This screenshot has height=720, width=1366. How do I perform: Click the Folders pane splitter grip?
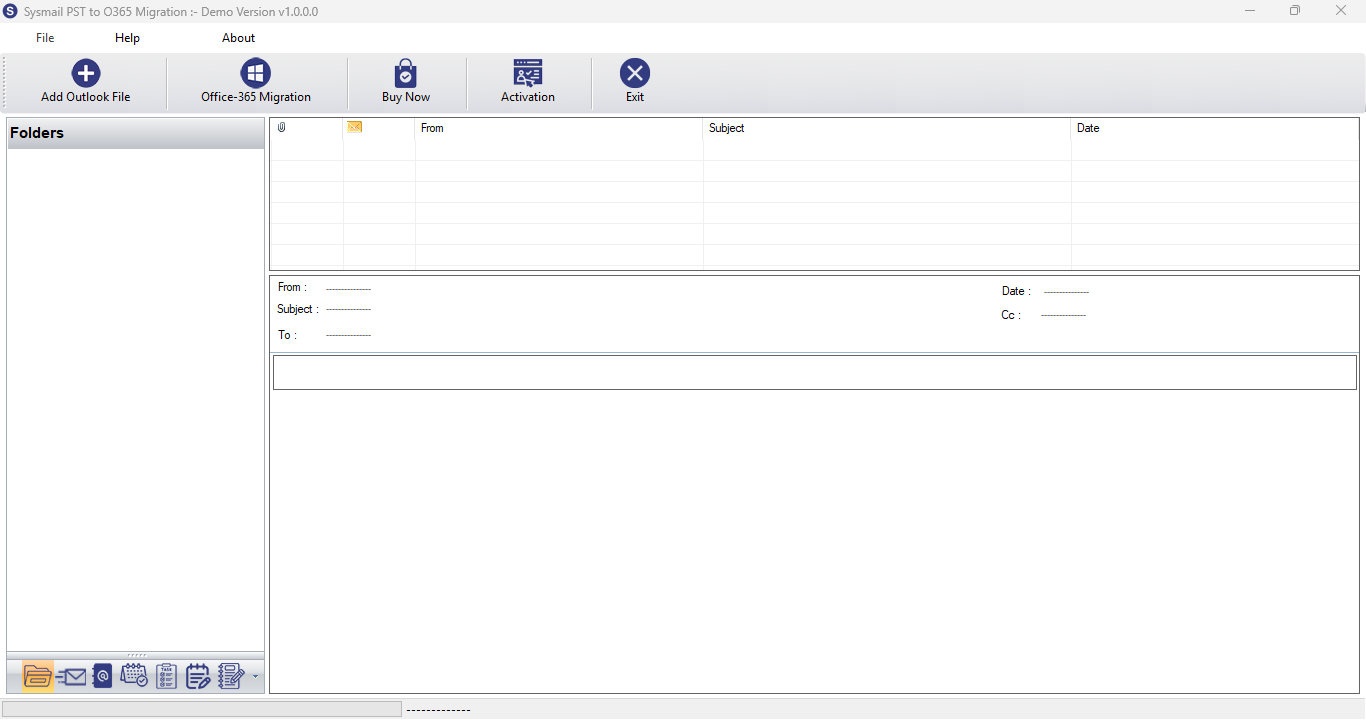pyautogui.click(x=136, y=655)
